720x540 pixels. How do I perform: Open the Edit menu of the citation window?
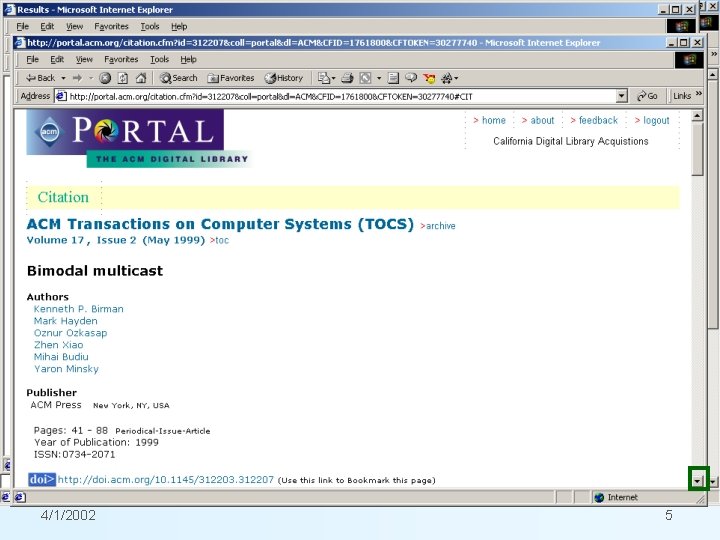point(57,59)
